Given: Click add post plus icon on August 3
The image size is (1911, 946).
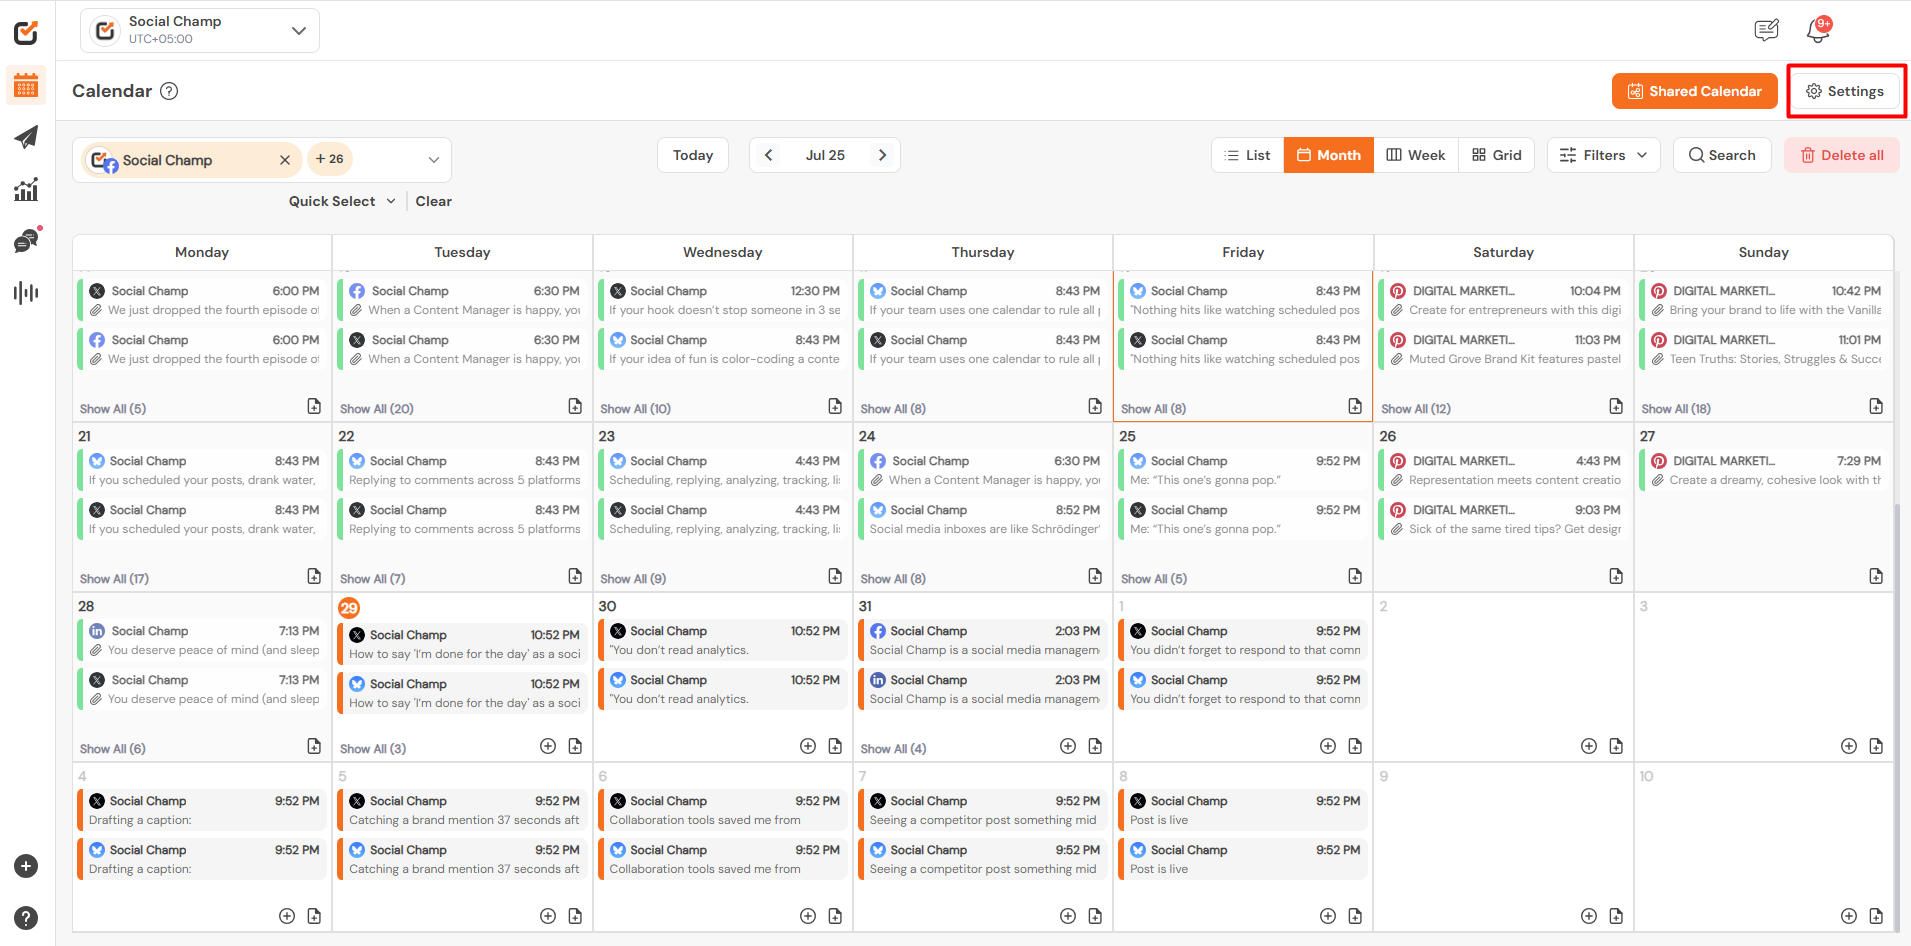Looking at the screenshot, I should tap(1849, 746).
